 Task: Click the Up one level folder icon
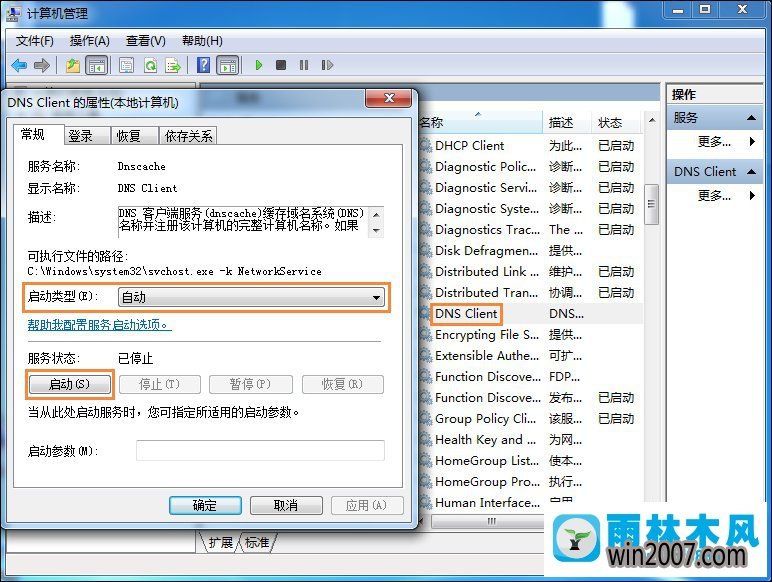point(73,65)
